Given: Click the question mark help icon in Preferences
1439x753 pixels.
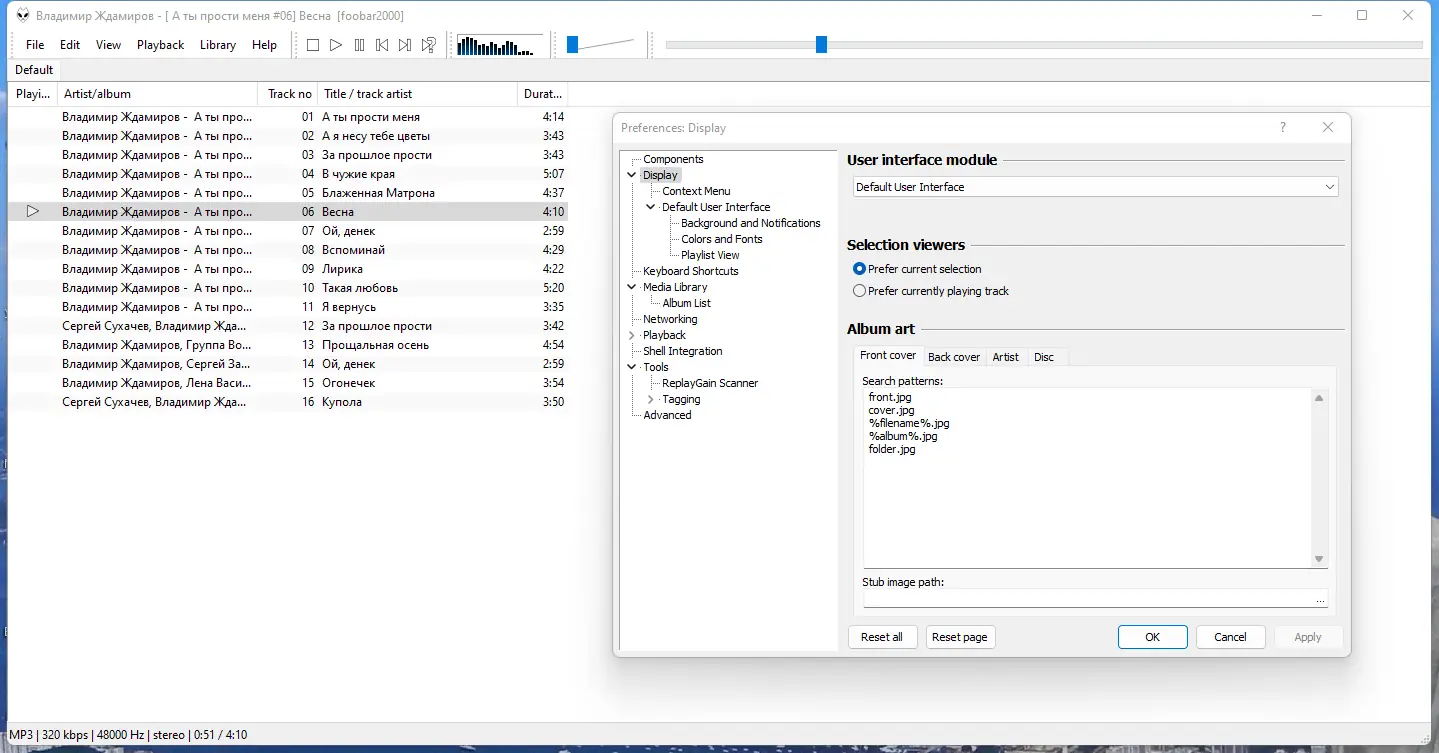Looking at the screenshot, I should (1283, 128).
